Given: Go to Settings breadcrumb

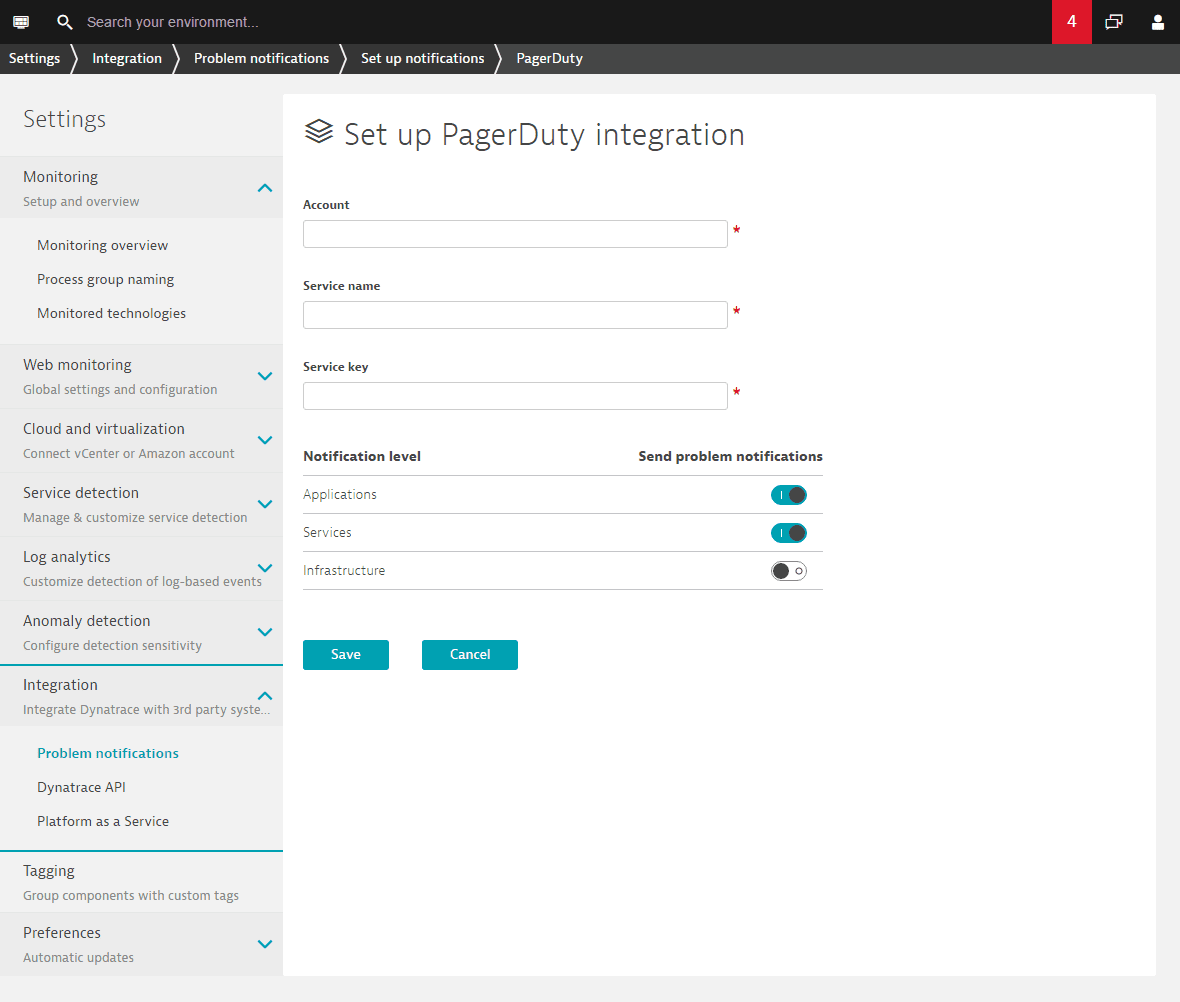Looking at the screenshot, I should pos(35,58).
